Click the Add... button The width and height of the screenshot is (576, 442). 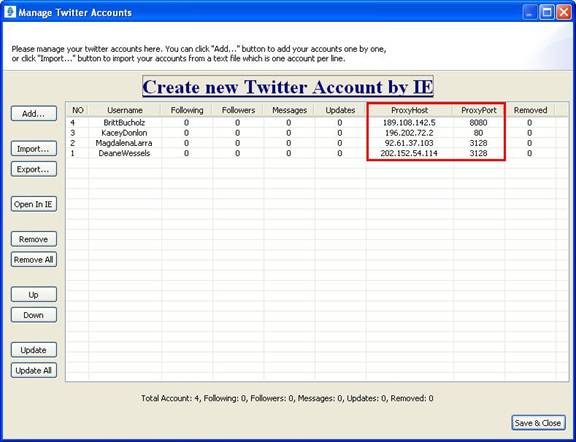tap(34, 113)
